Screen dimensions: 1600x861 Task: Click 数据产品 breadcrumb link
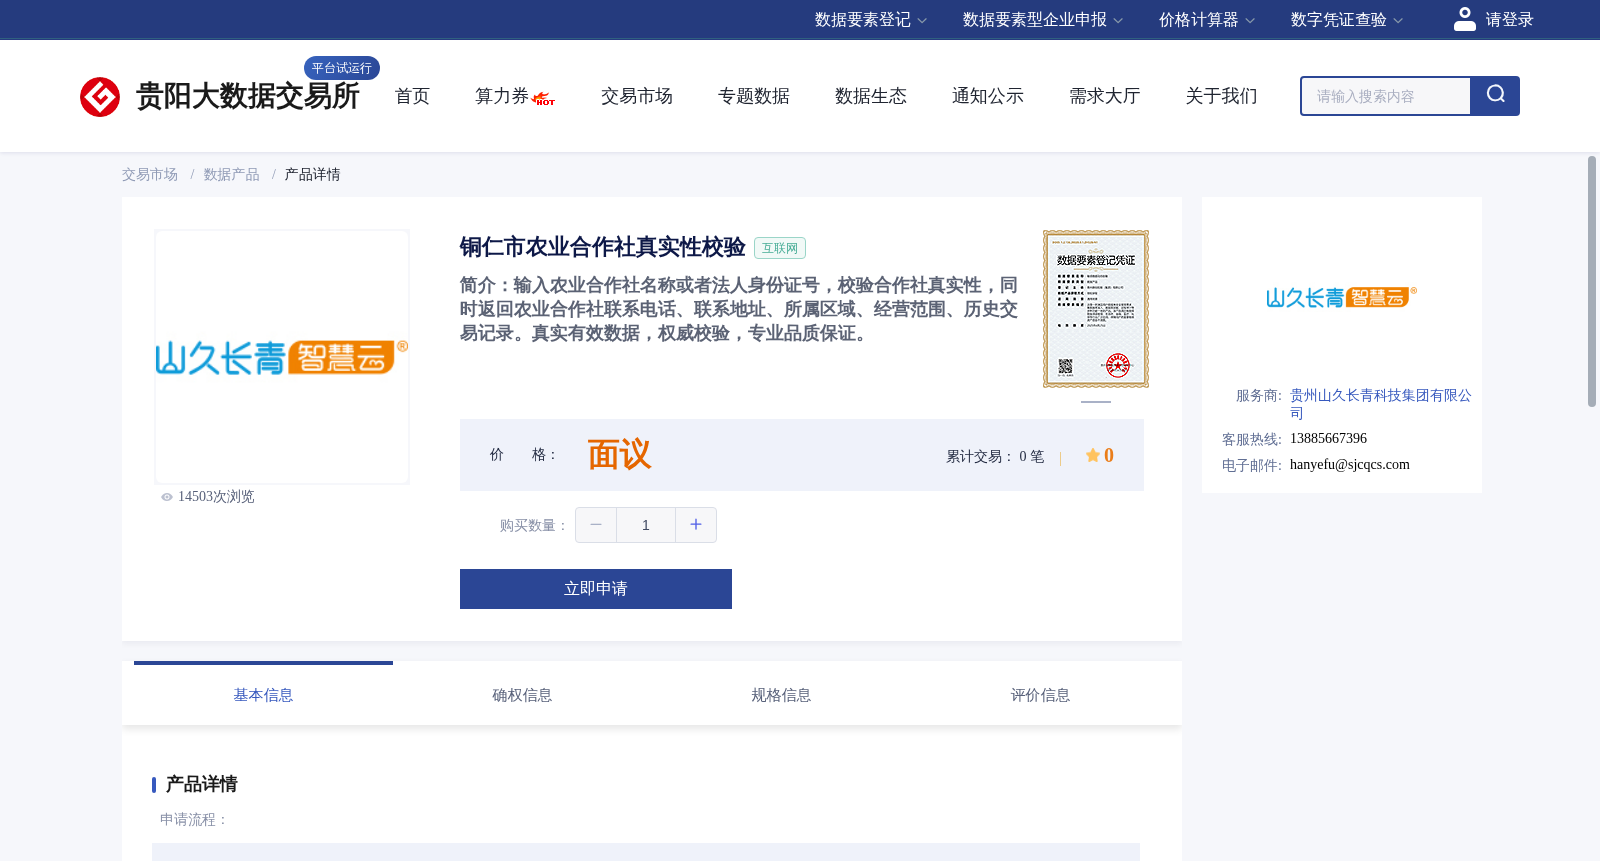click(231, 175)
